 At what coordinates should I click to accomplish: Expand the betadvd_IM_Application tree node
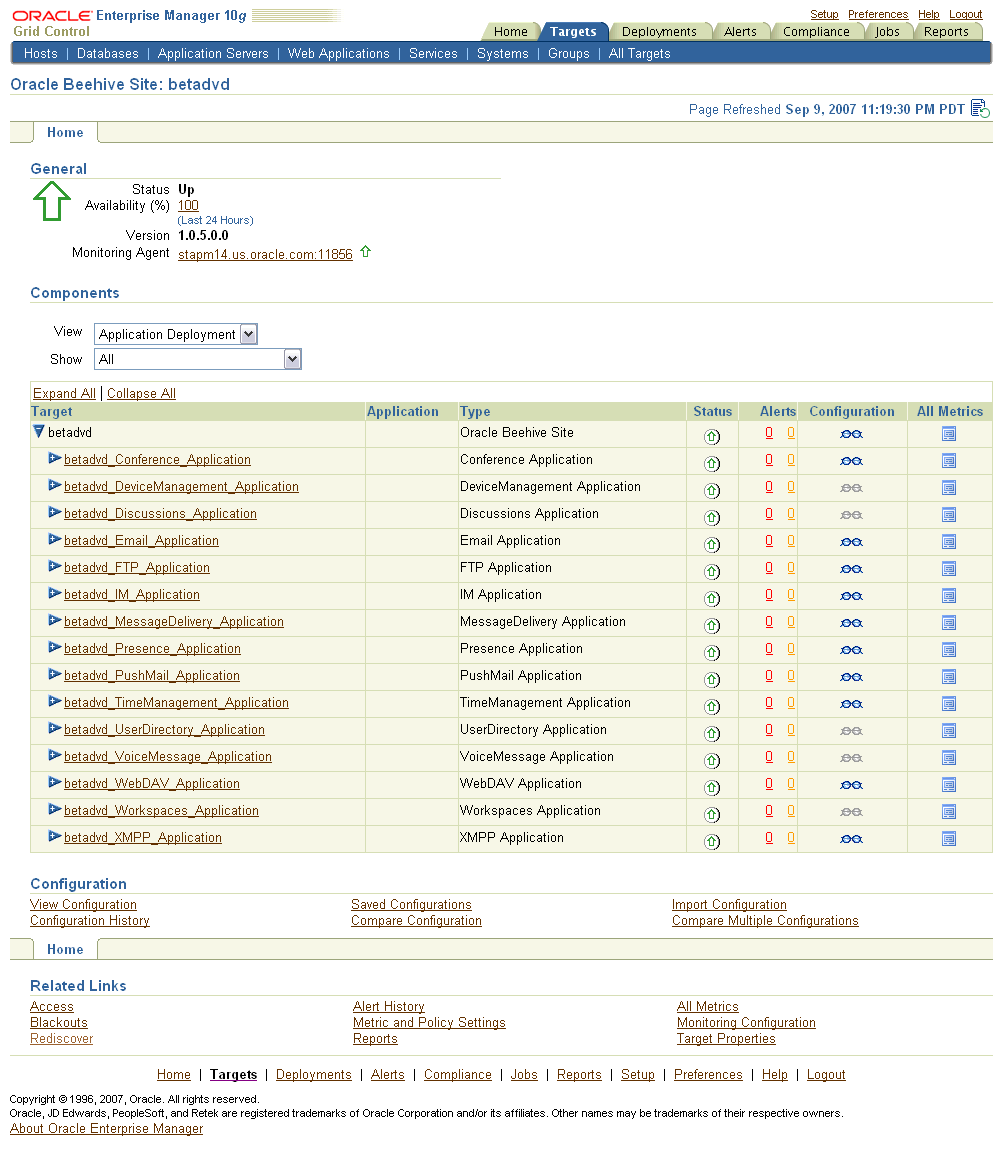(54, 593)
